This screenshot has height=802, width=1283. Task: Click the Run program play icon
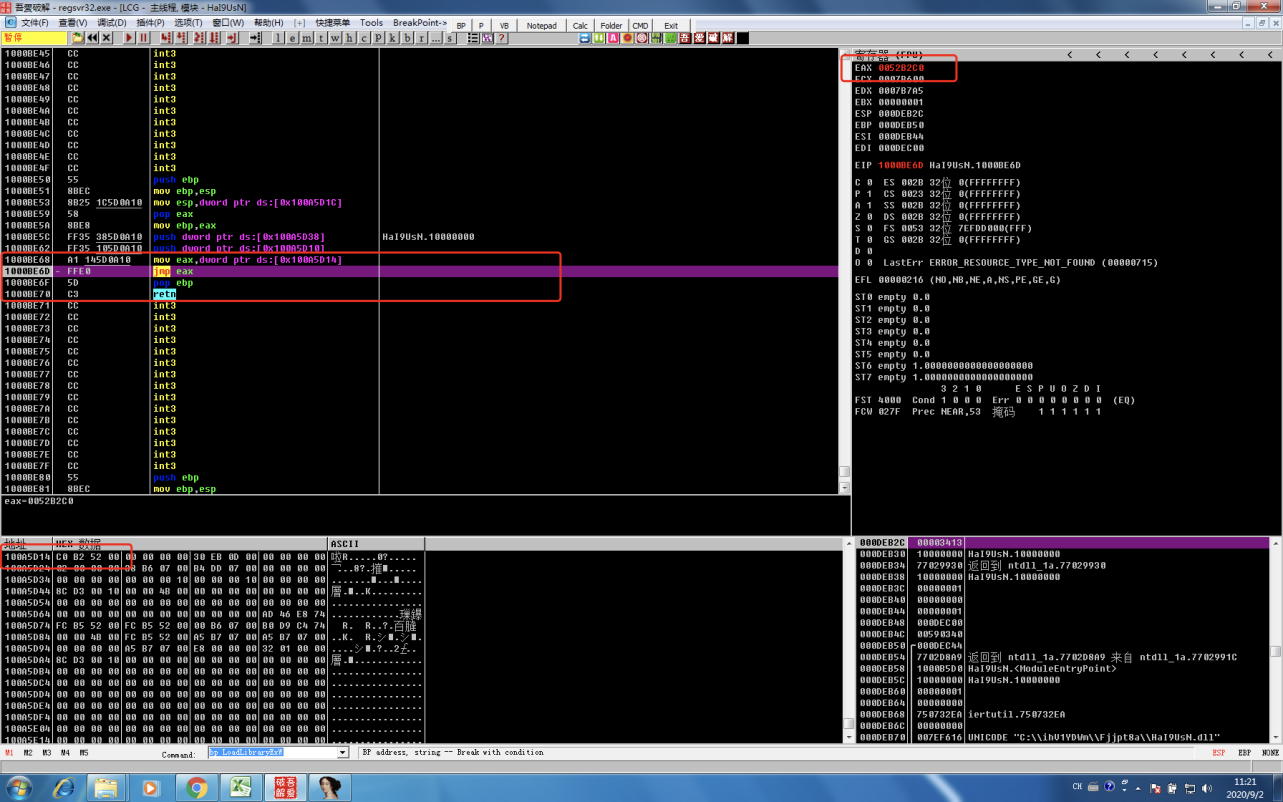[129, 38]
